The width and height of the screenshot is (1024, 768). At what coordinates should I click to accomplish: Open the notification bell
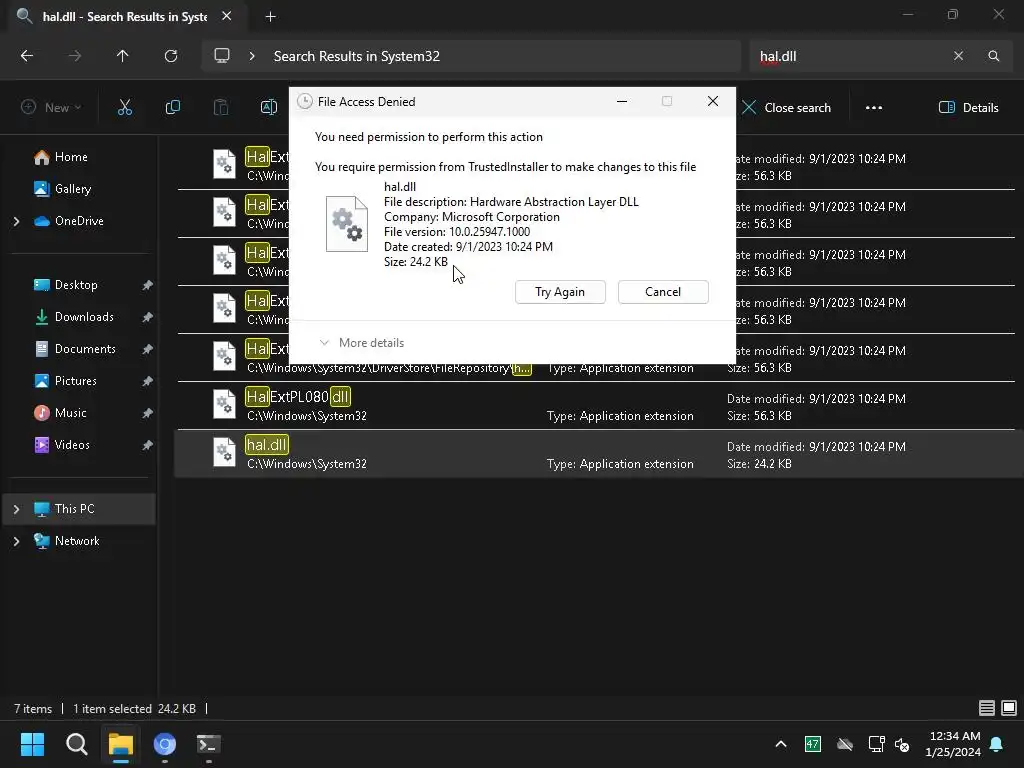pyautogui.click(x=997, y=744)
